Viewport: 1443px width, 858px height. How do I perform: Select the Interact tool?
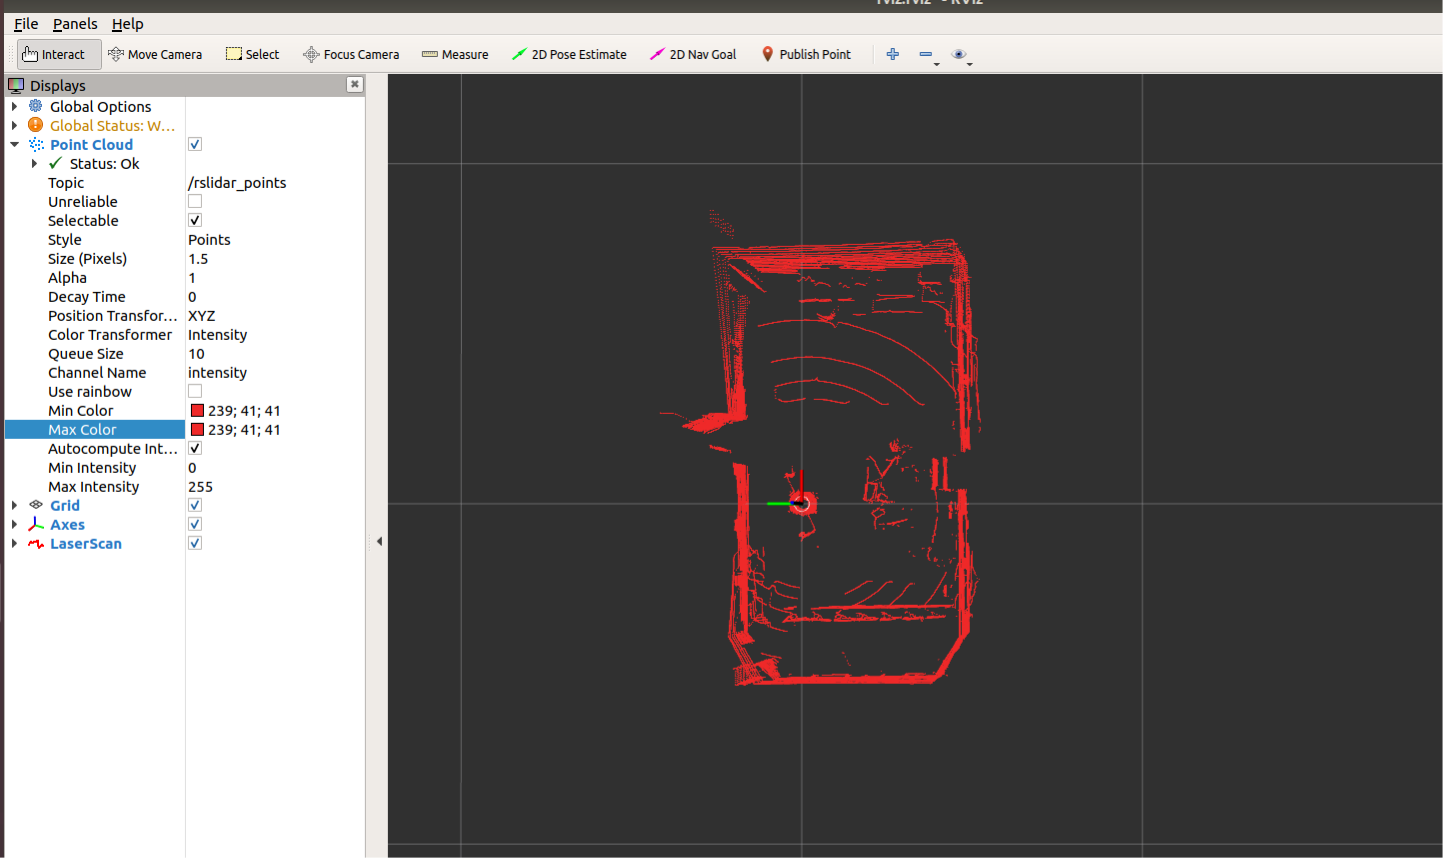[x=56, y=54]
